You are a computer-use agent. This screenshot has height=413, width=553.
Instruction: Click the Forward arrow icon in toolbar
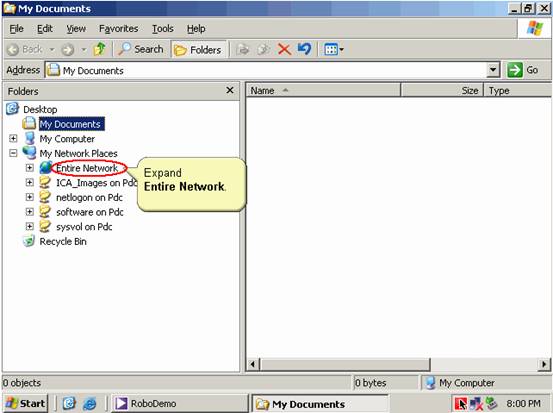[68, 50]
